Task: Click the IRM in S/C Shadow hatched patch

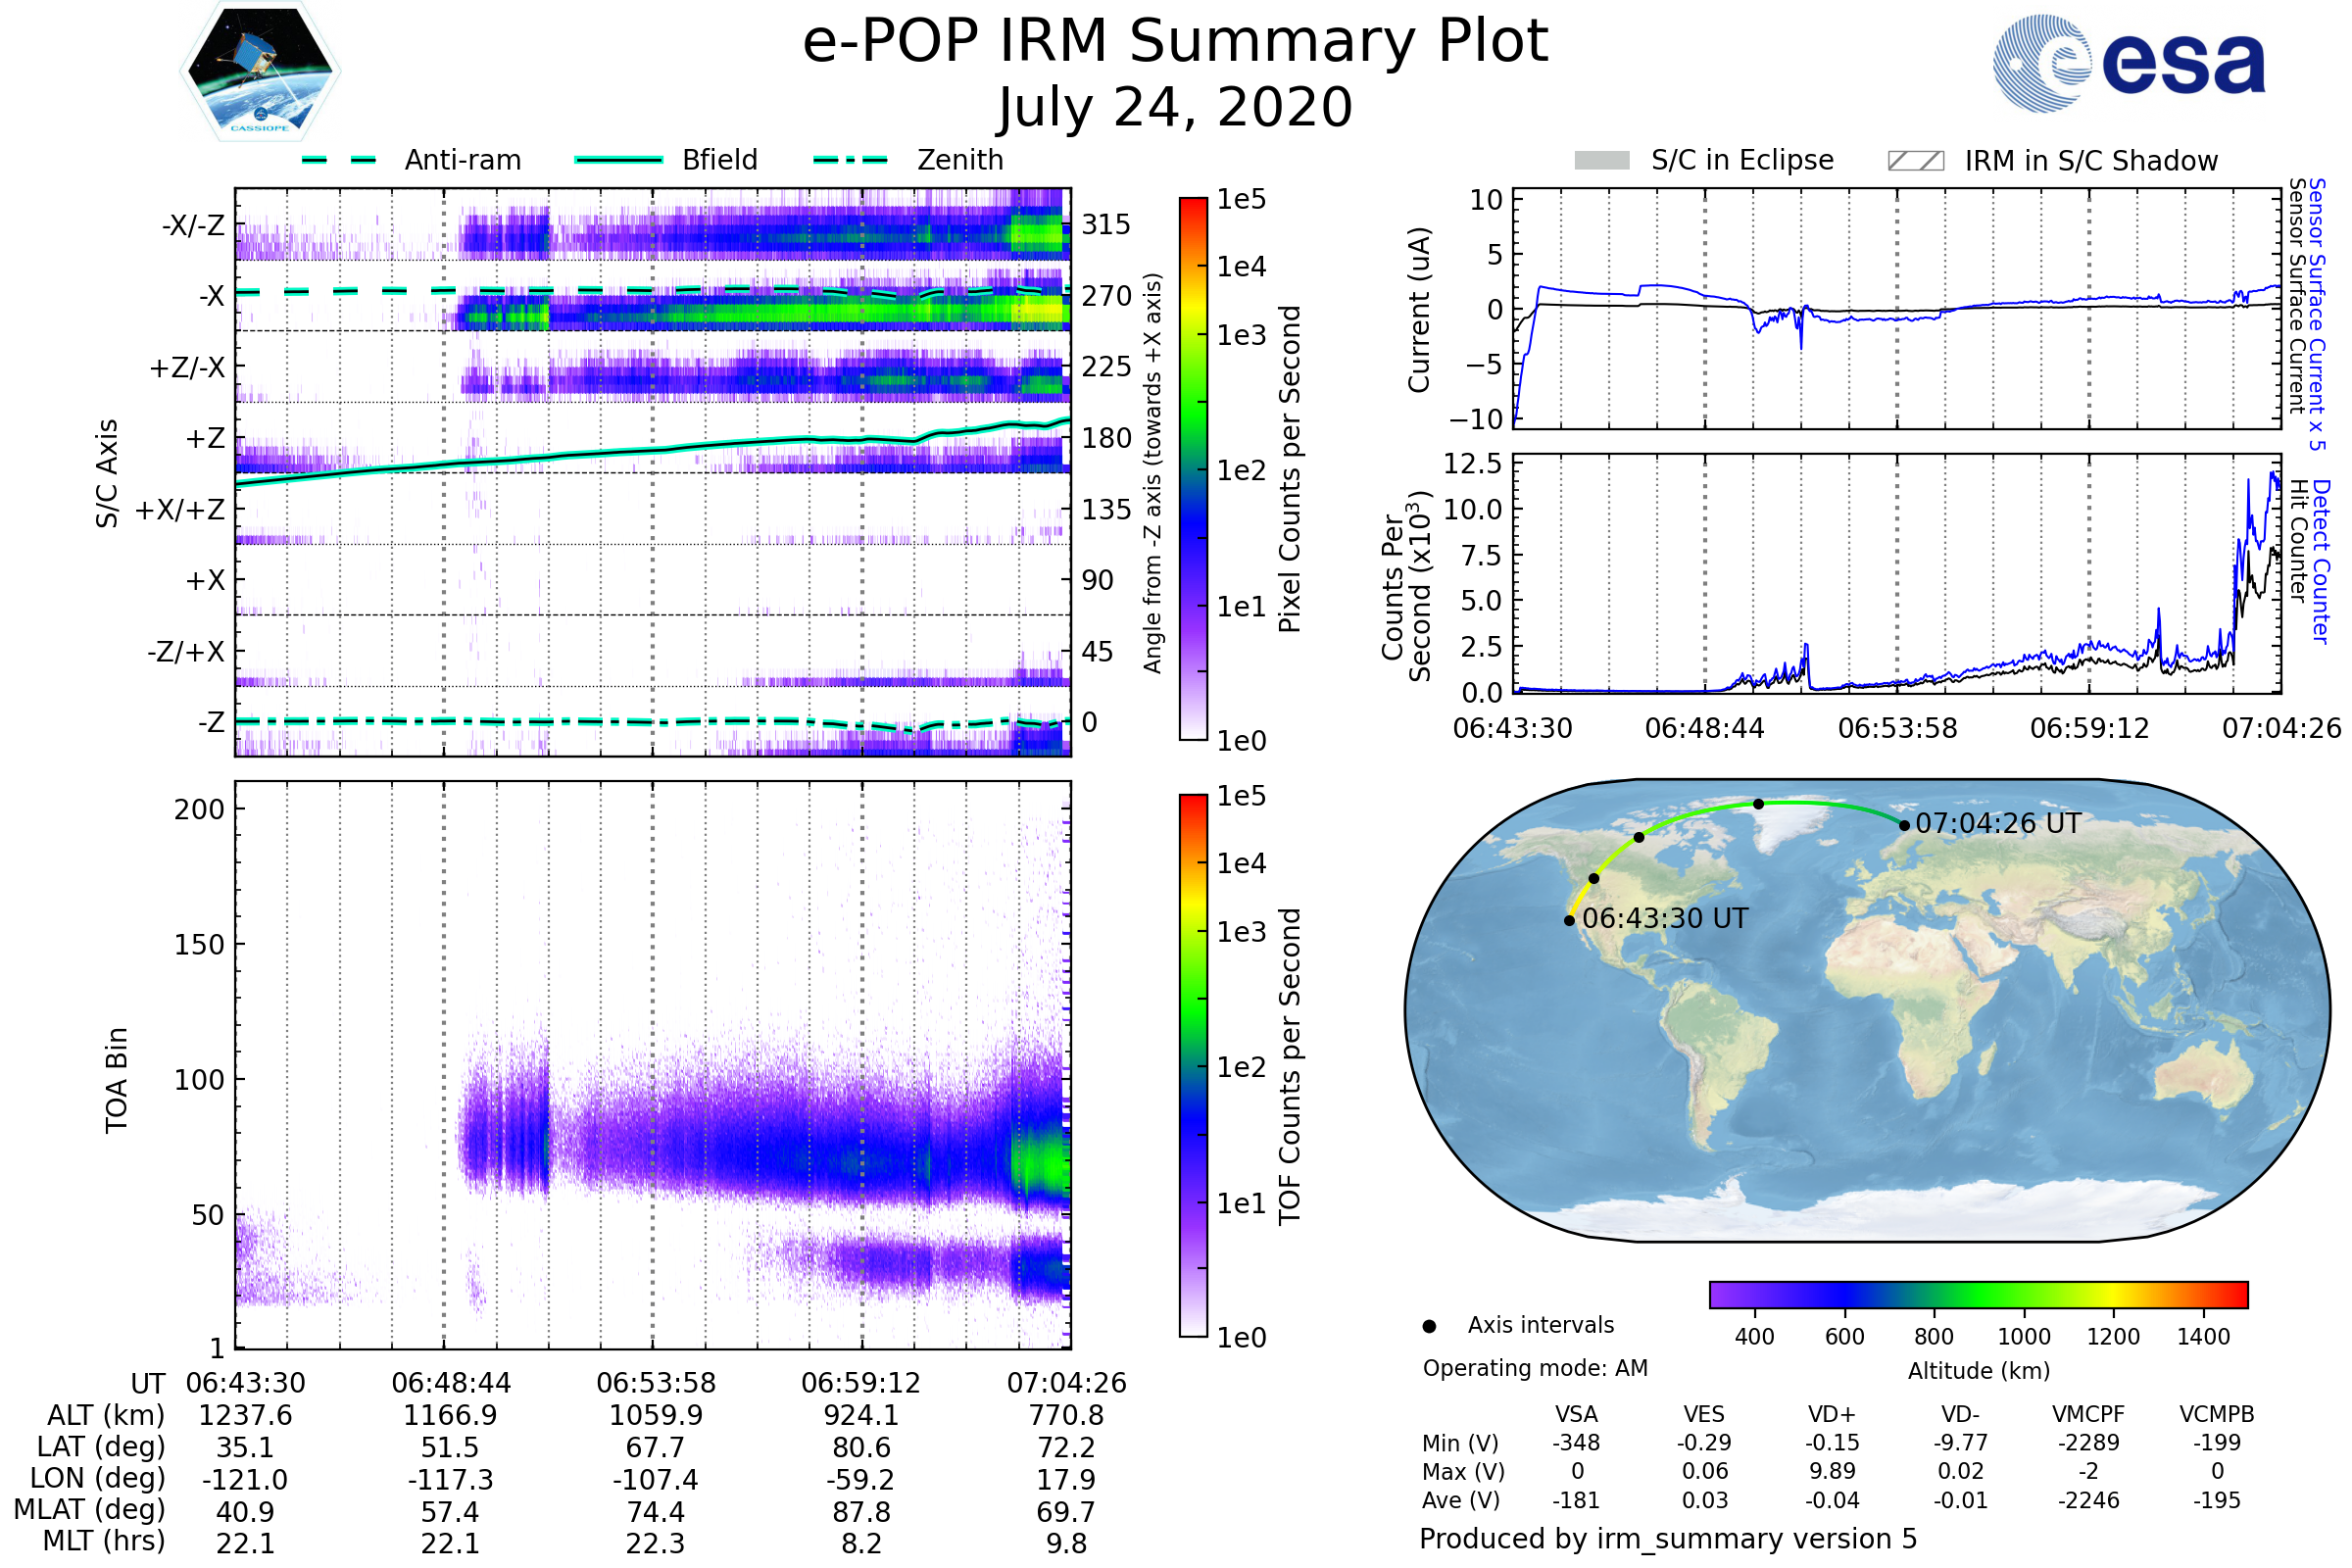Action: point(1915,161)
